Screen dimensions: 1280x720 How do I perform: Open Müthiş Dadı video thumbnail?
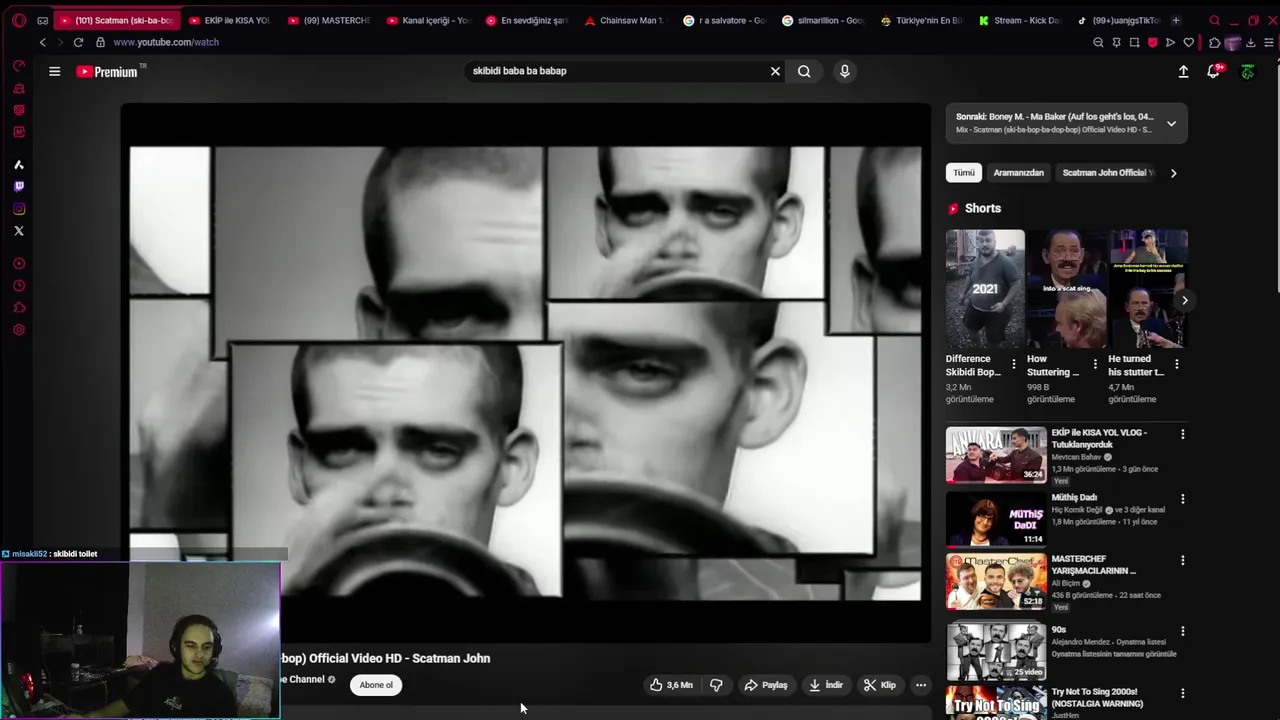996,518
